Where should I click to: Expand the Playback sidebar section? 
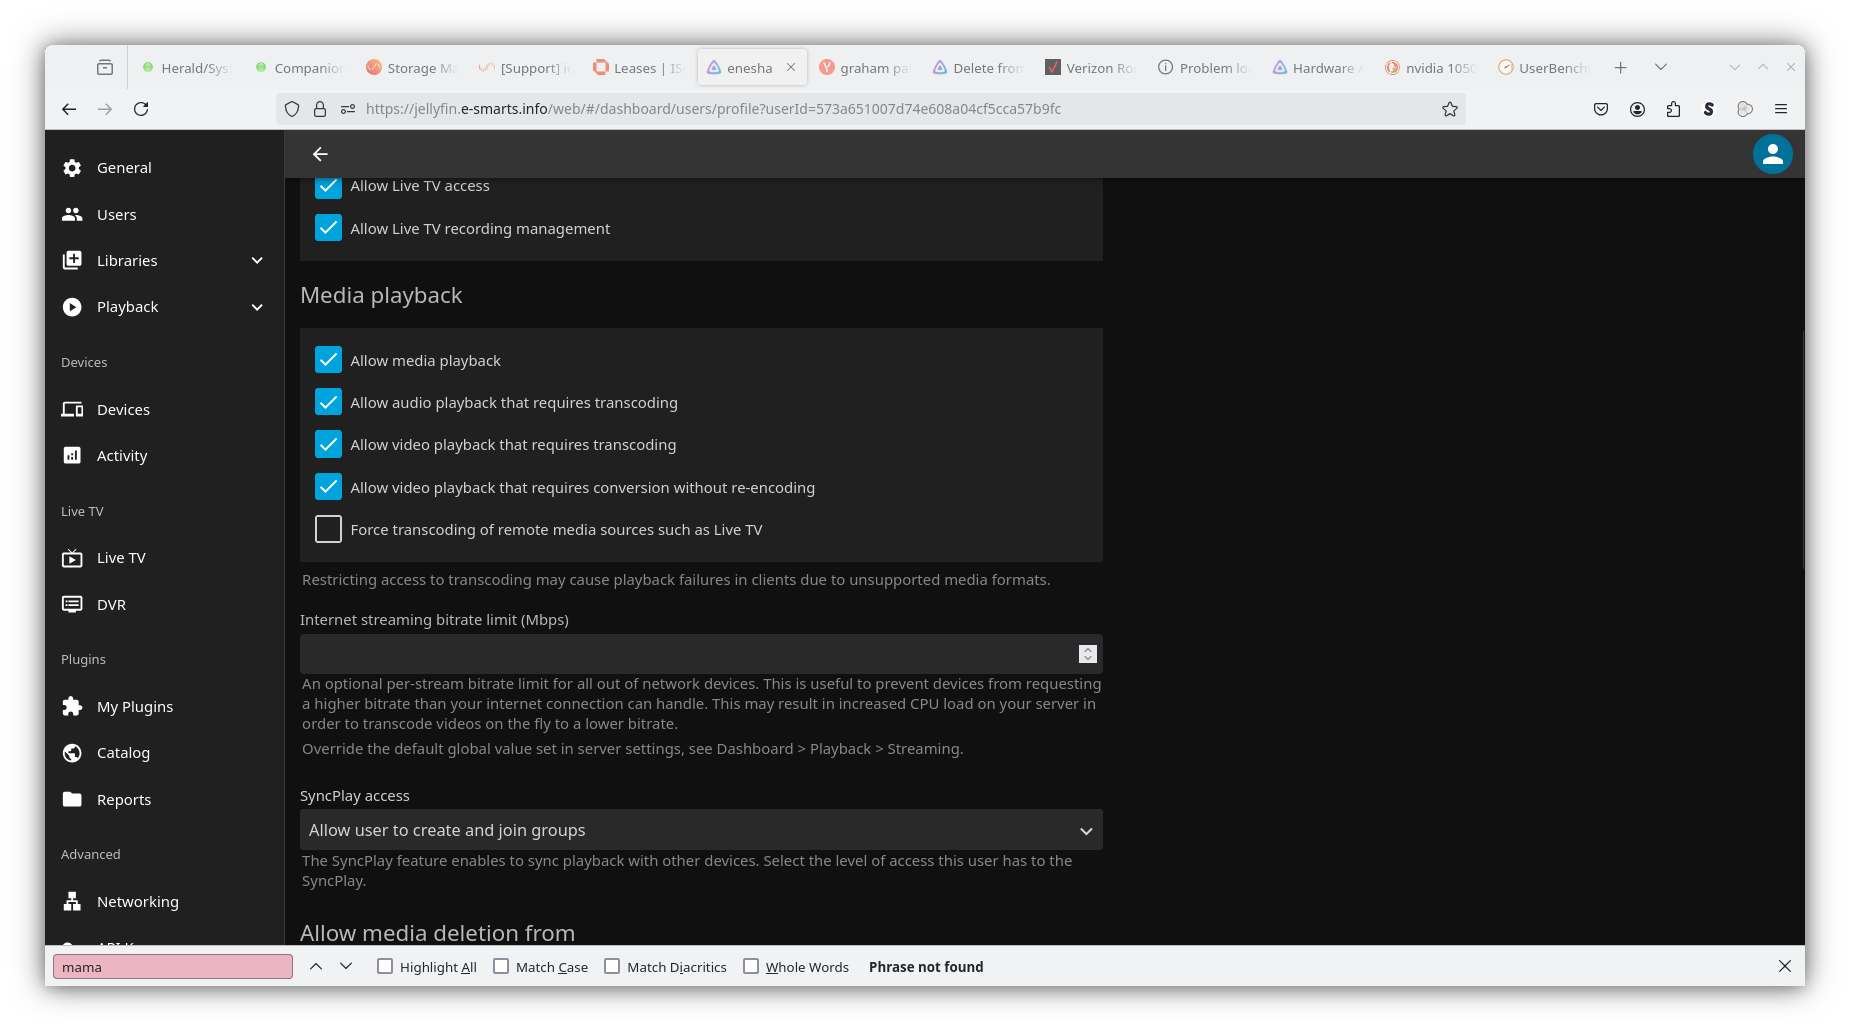(257, 307)
